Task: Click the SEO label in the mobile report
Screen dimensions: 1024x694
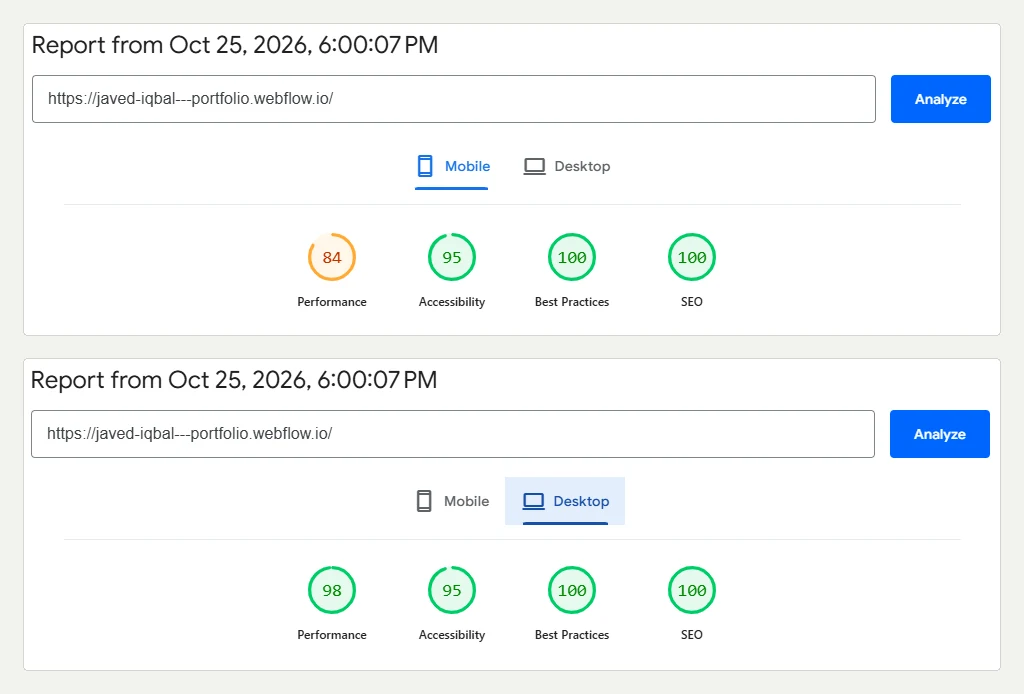Action: 692,302
